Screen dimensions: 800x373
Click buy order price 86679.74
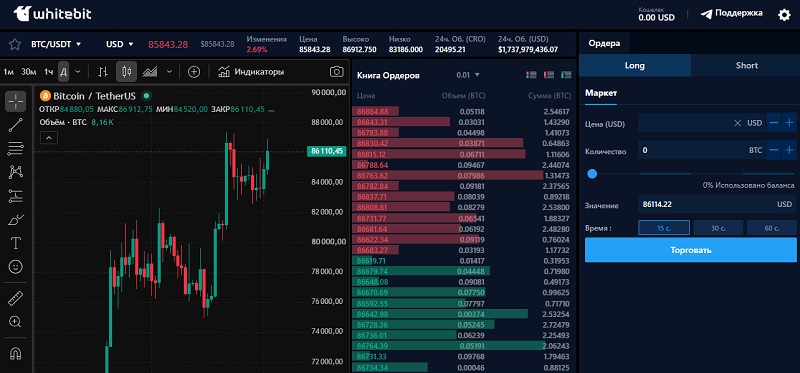click(x=372, y=271)
